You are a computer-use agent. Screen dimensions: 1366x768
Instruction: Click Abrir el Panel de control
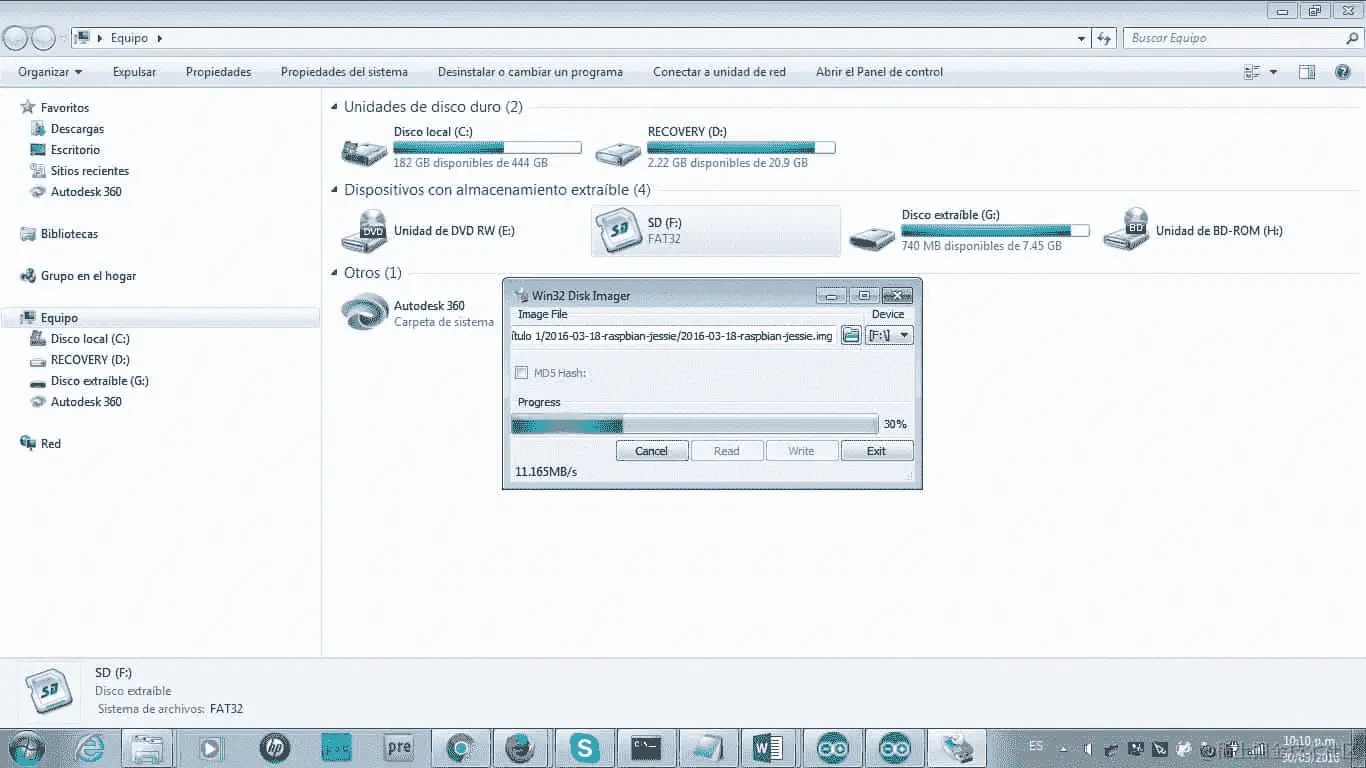[x=879, y=72]
